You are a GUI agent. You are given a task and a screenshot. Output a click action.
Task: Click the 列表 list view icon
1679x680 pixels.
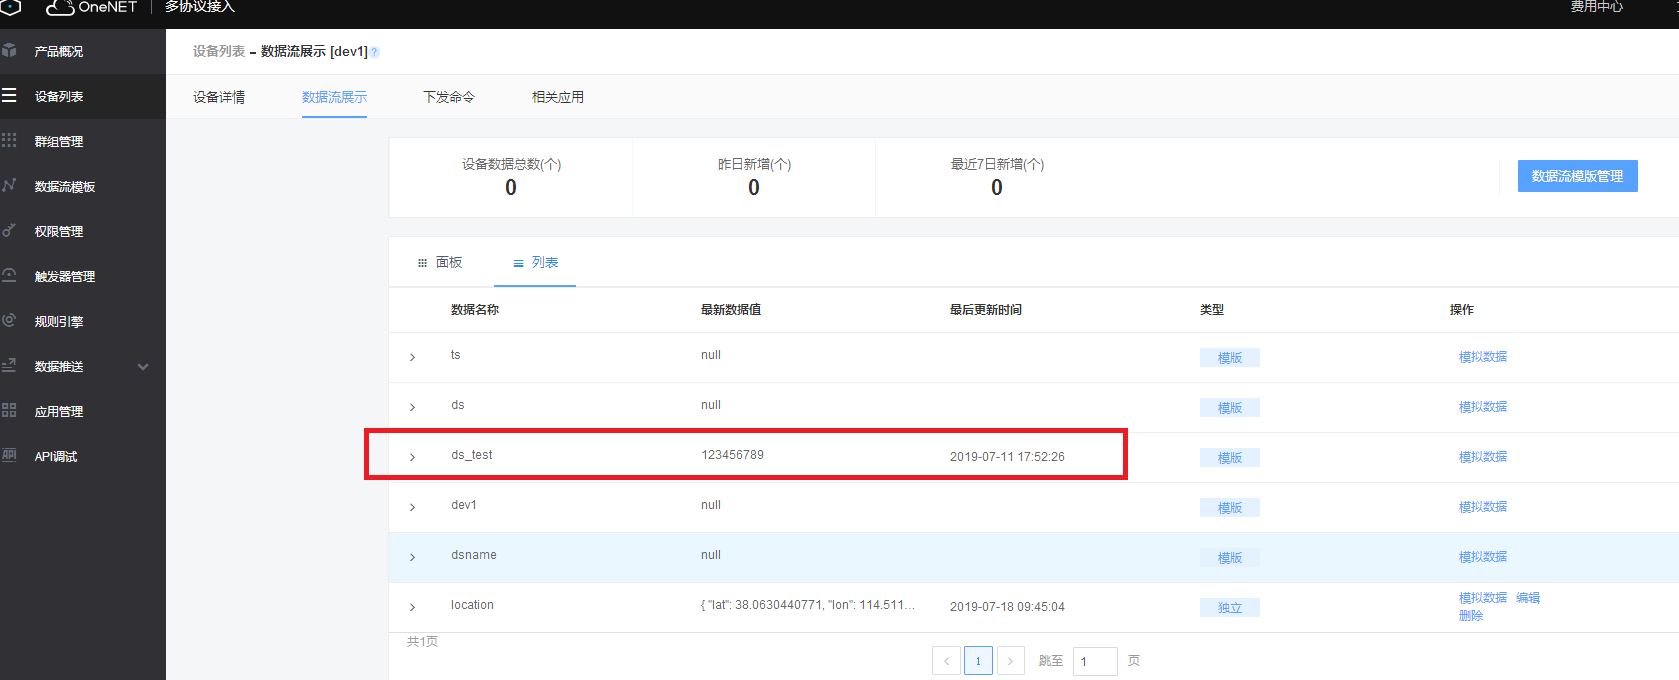point(518,263)
